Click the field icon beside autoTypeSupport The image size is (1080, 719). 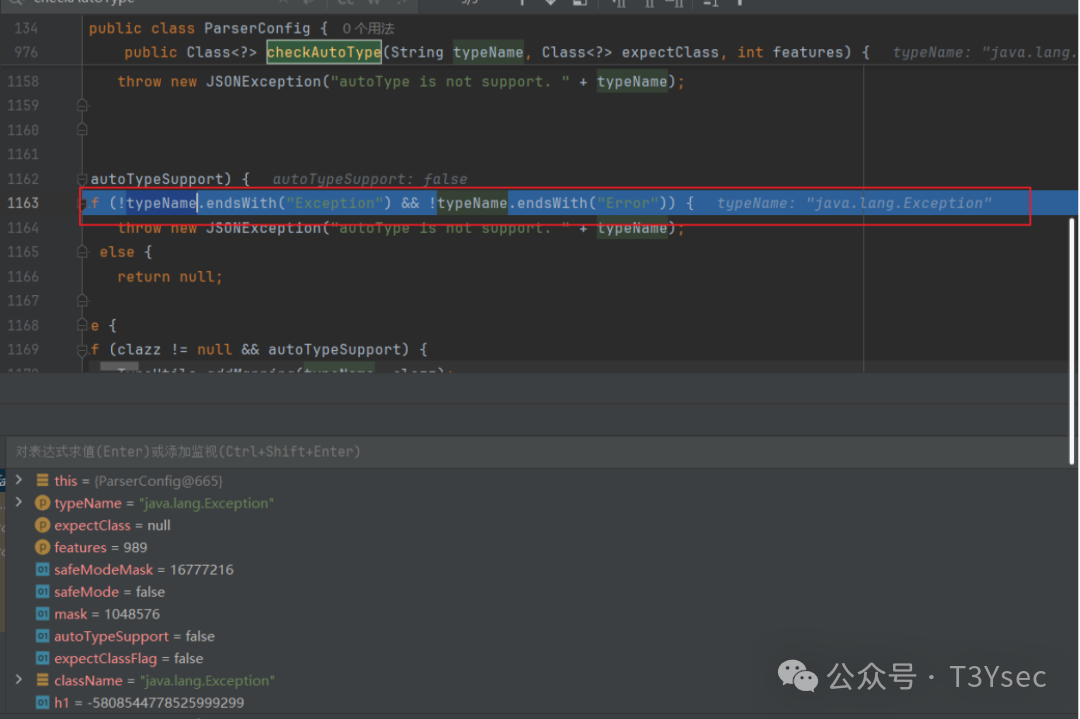click(x=42, y=636)
